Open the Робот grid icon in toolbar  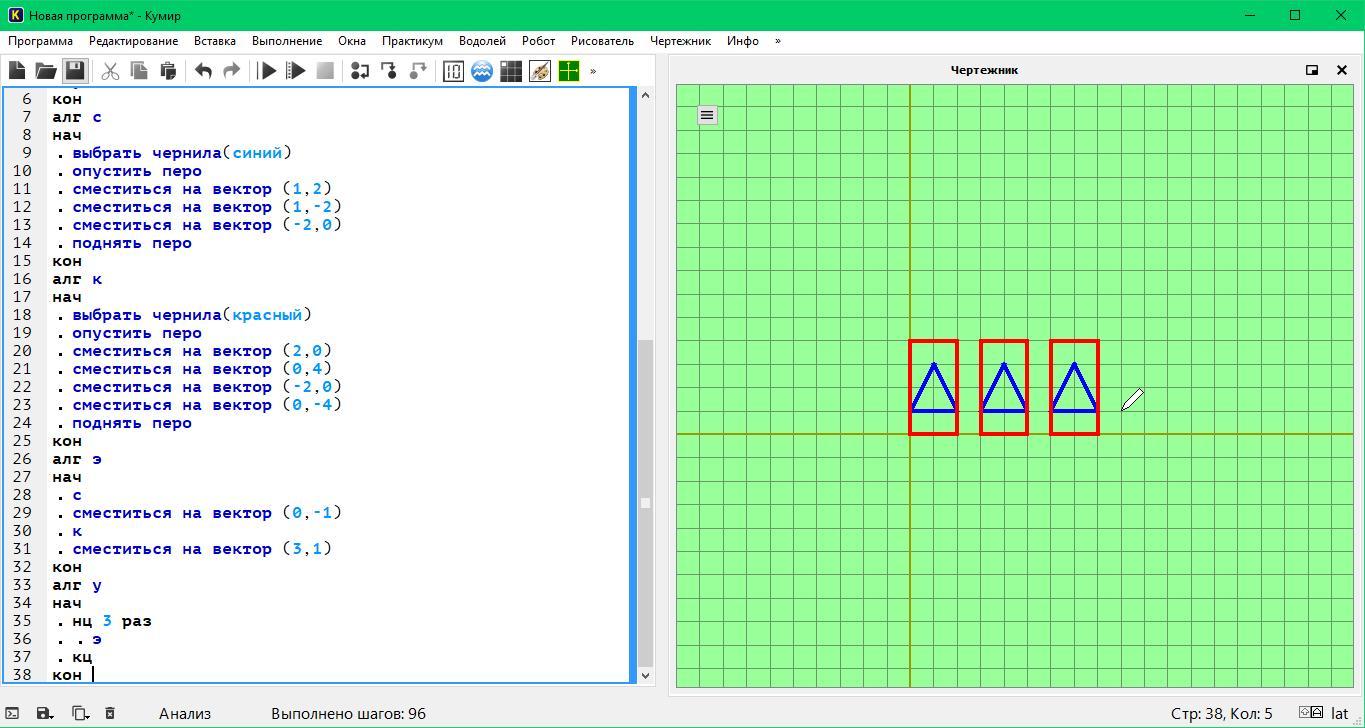(511, 71)
